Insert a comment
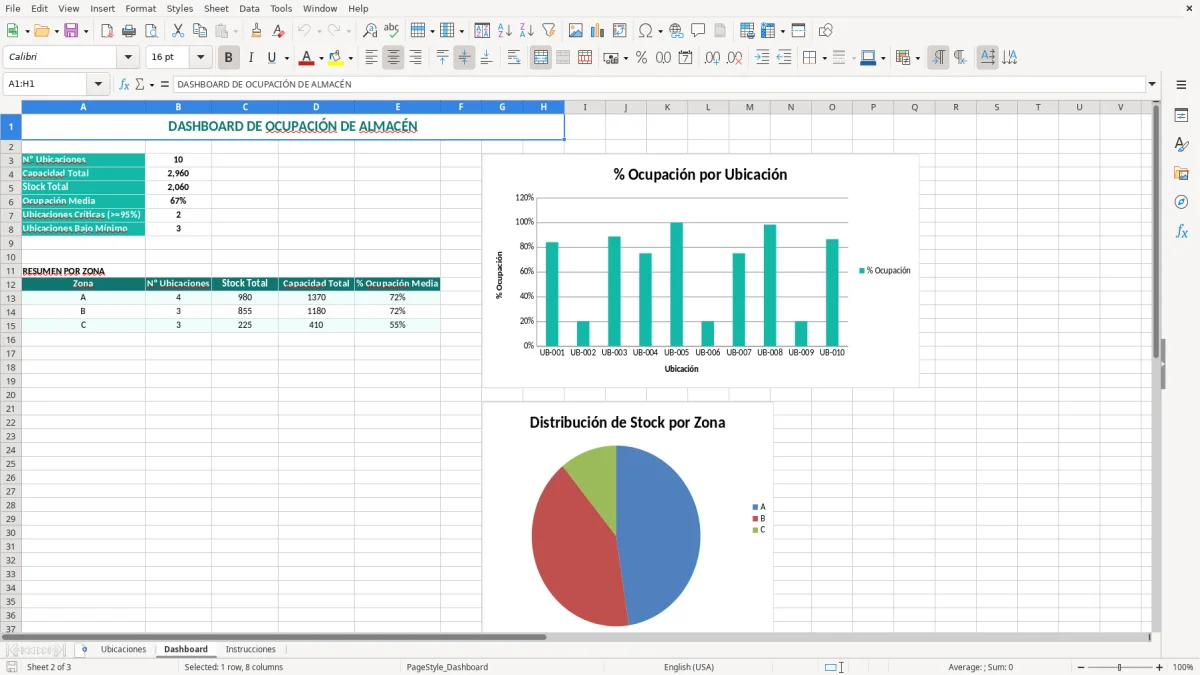The image size is (1200, 675). (698, 31)
